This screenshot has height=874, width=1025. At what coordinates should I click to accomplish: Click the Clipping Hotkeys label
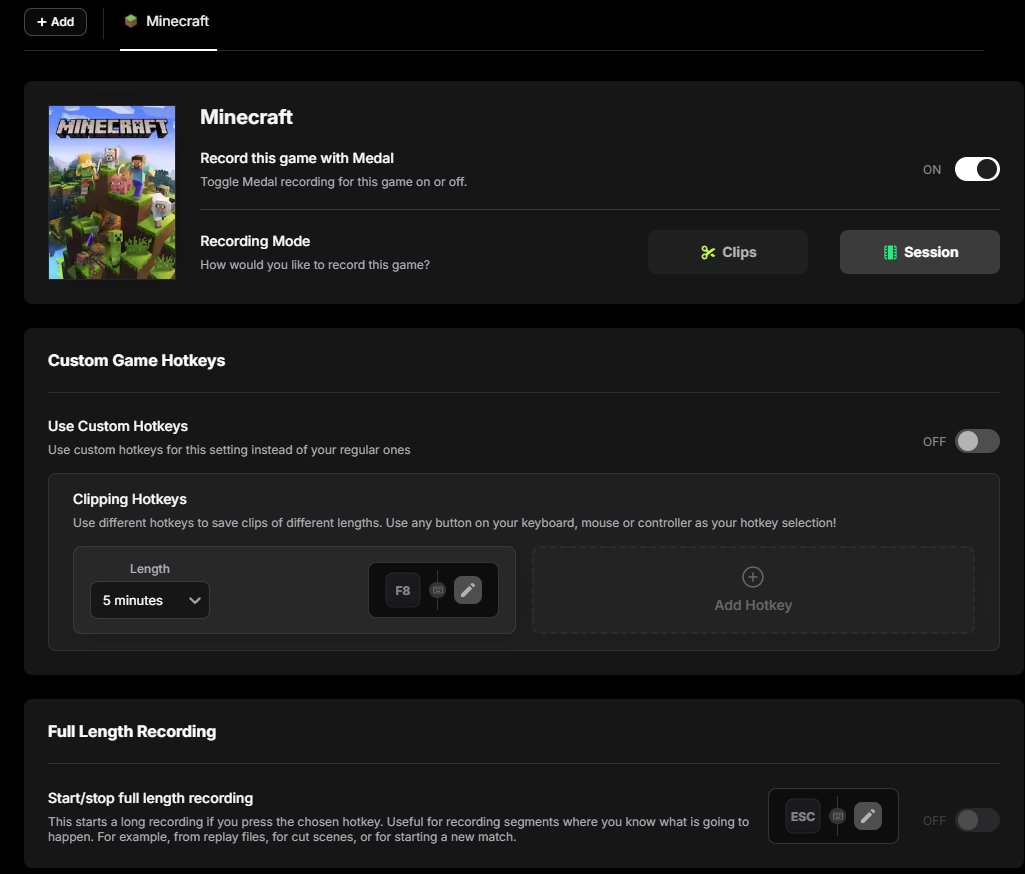click(130, 499)
